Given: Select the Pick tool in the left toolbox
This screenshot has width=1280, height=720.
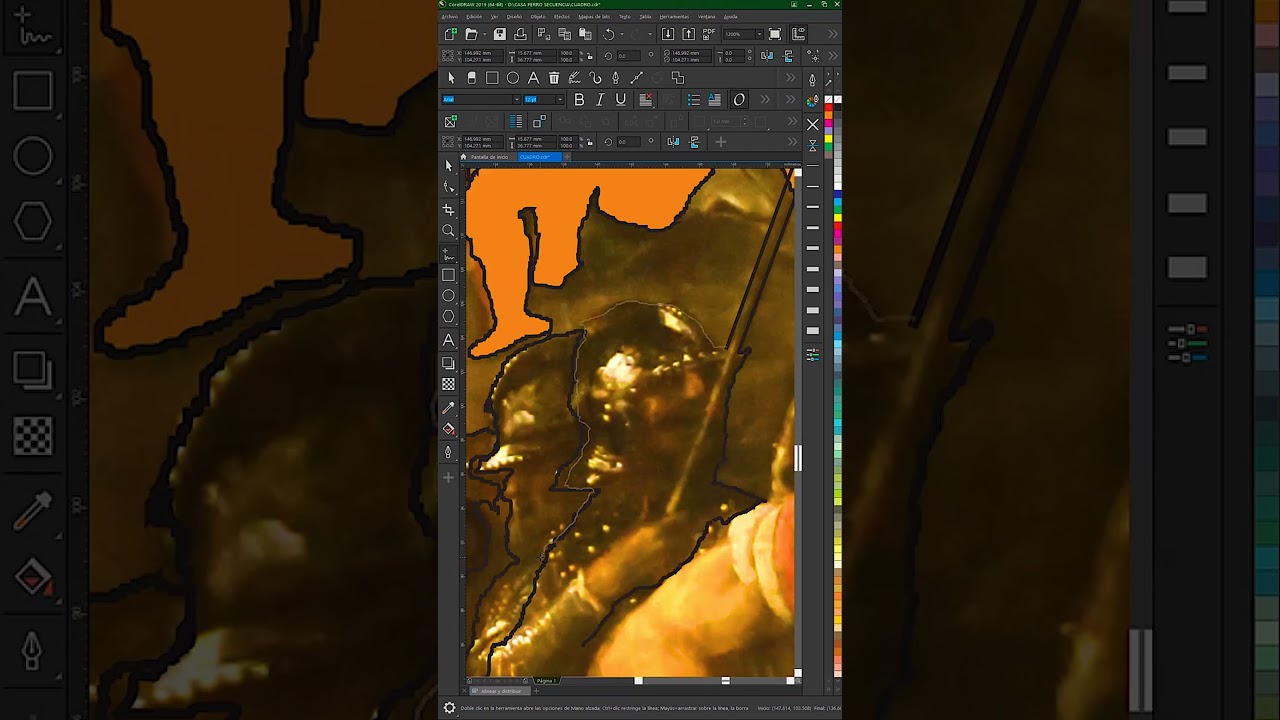Looking at the screenshot, I should (449, 164).
